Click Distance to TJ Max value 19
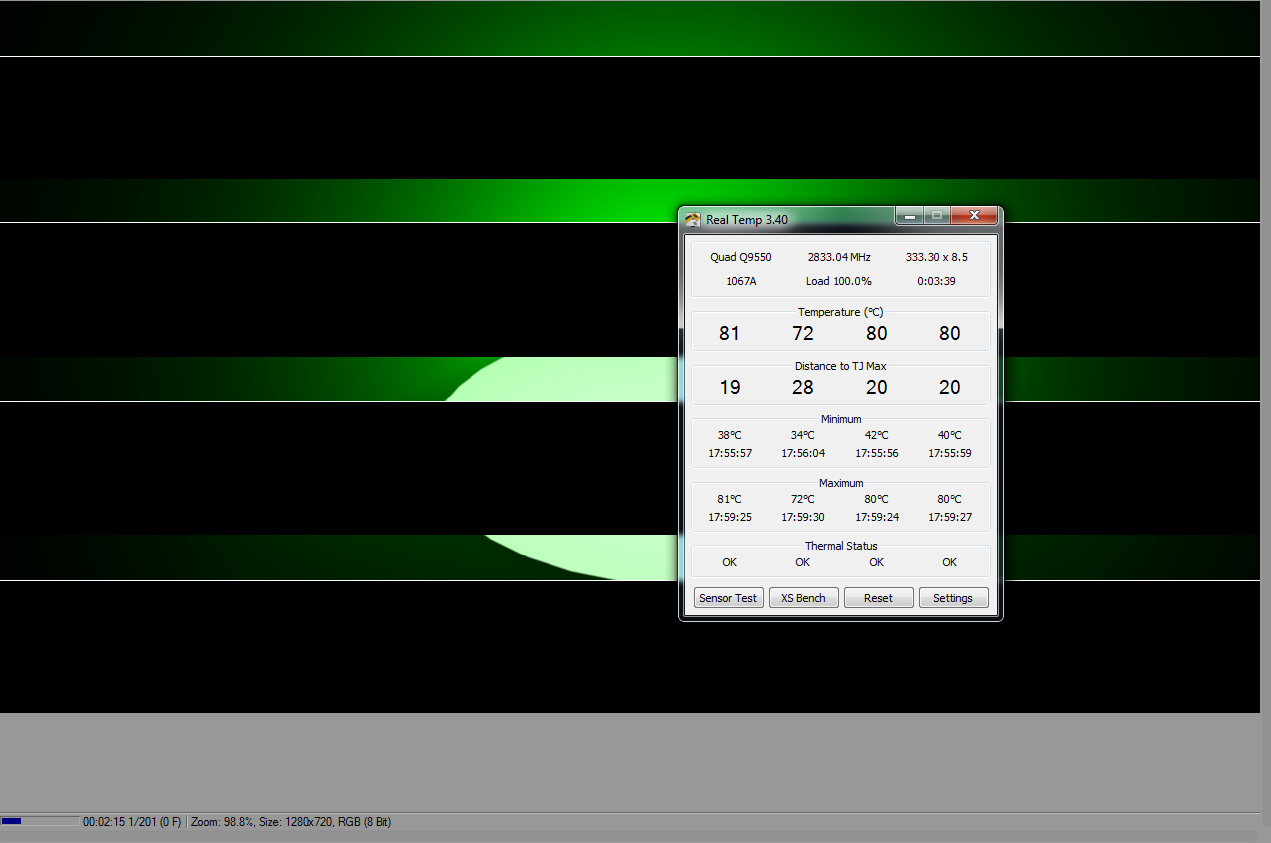The height and width of the screenshot is (843, 1271). coord(730,387)
